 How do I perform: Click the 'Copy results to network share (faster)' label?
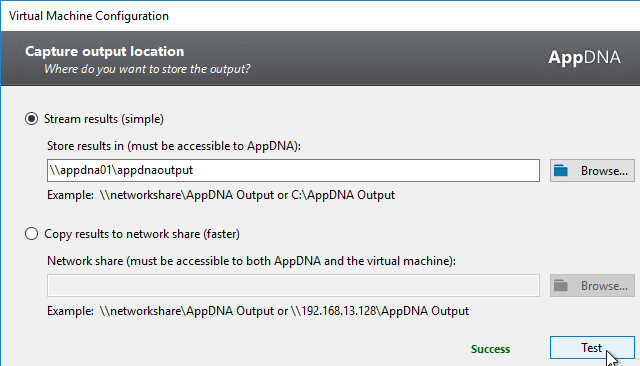pyautogui.click(x=142, y=234)
